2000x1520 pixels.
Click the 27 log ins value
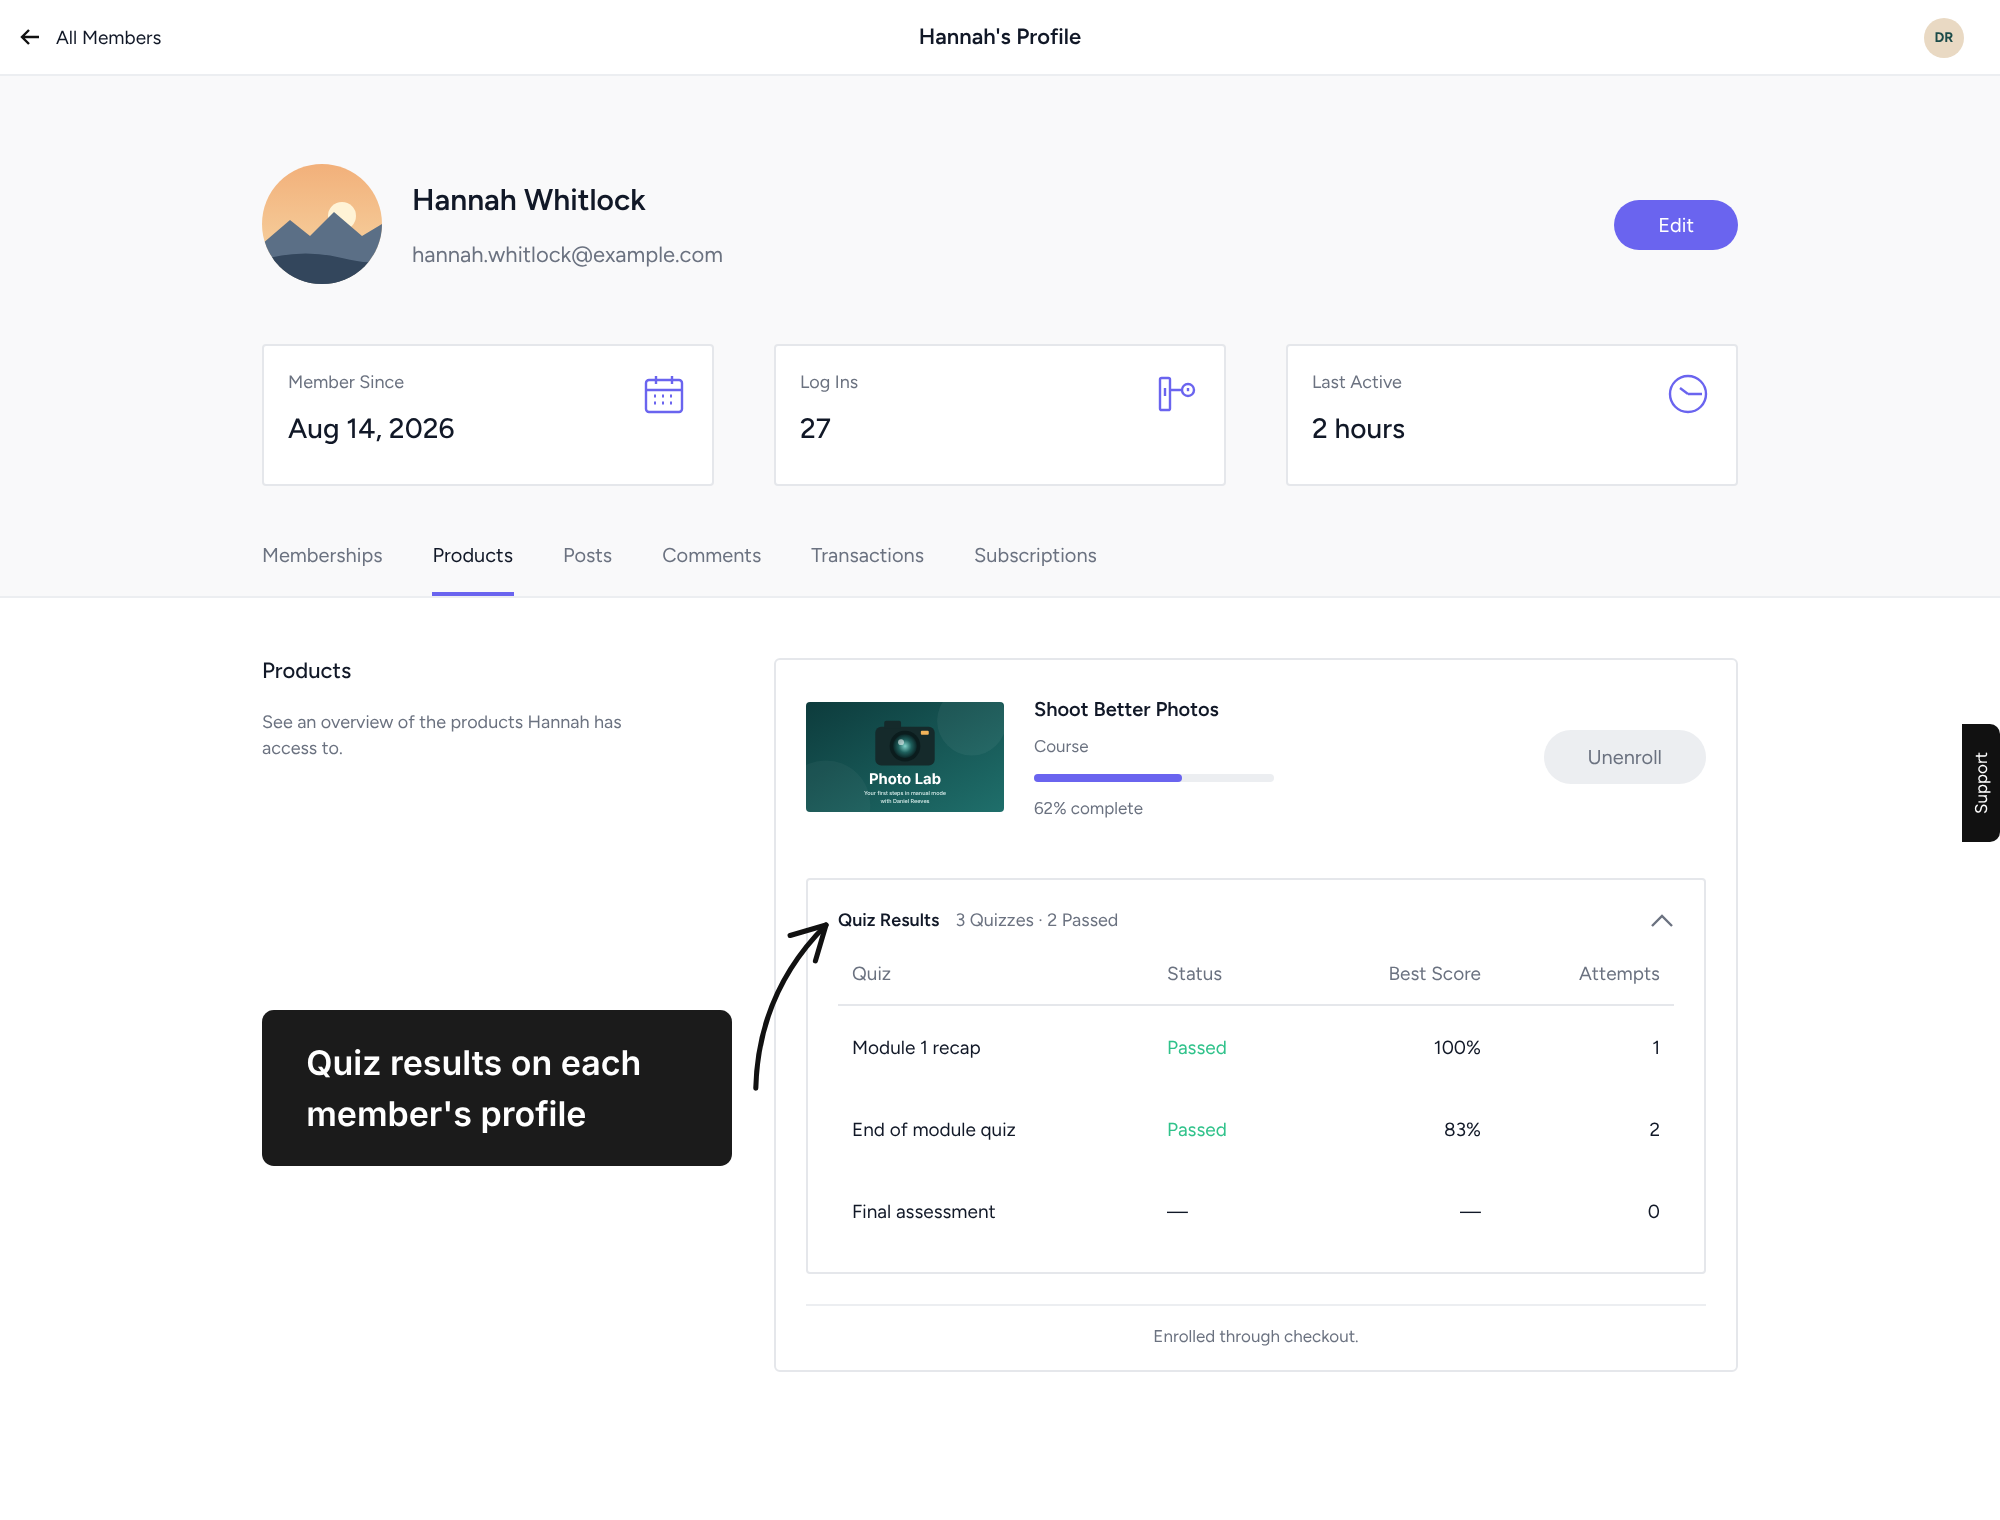click(815, 428)
